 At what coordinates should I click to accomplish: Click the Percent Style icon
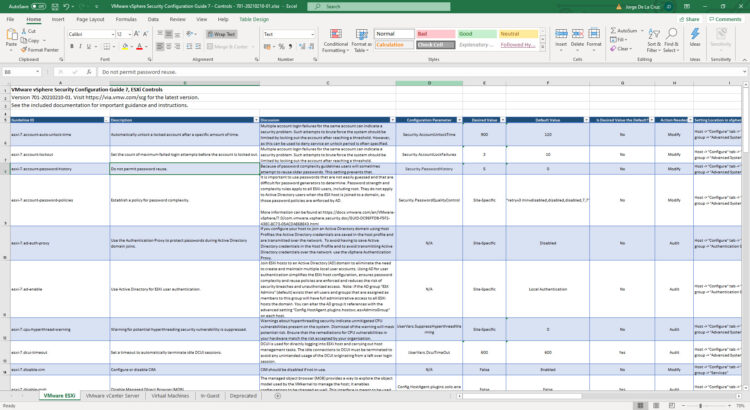[x=281, y=46]
